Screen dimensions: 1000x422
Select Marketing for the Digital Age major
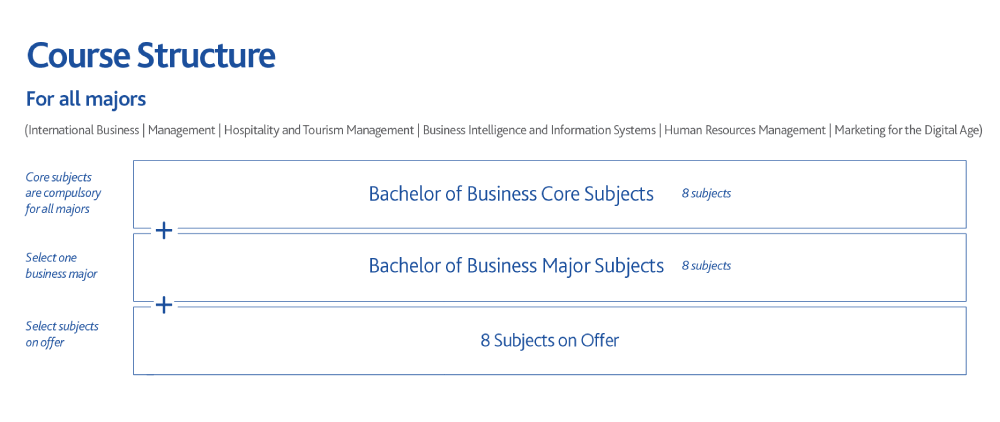906,130
